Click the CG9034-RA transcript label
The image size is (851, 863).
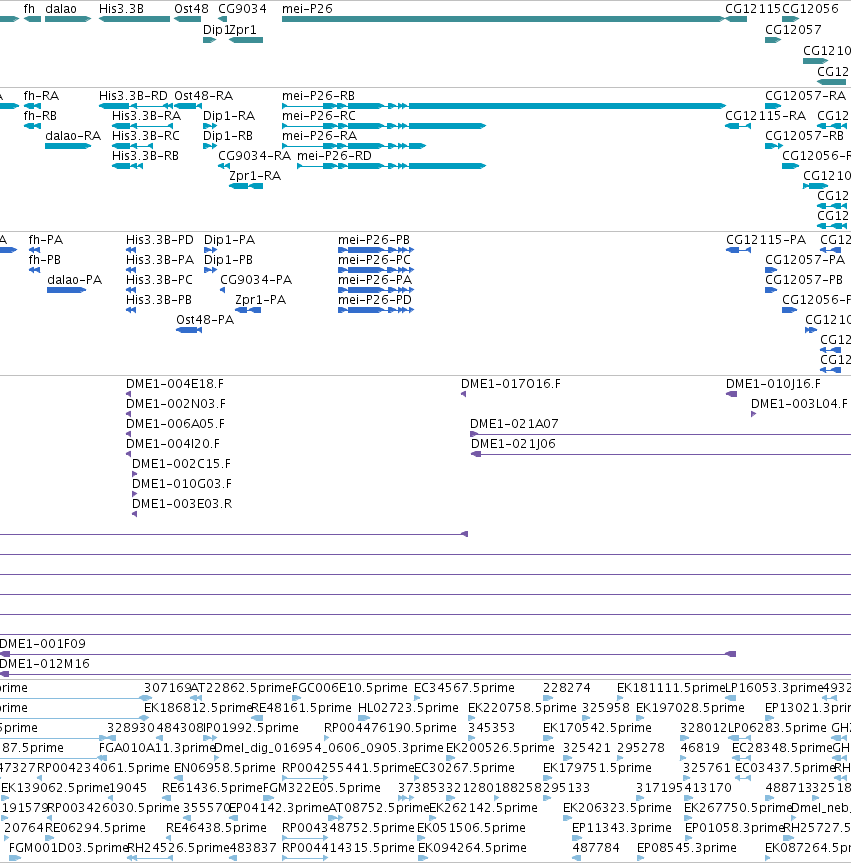(254, 156)
